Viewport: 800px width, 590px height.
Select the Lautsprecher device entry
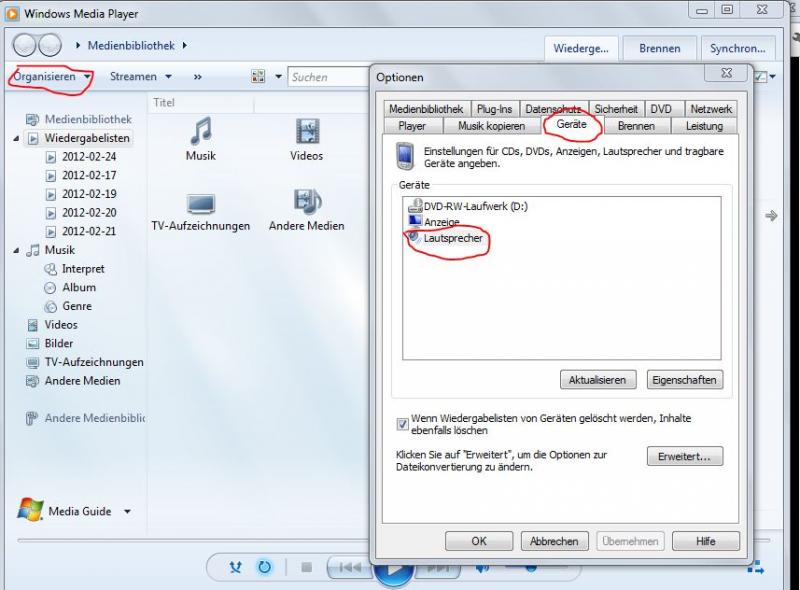tap(445, 238)
